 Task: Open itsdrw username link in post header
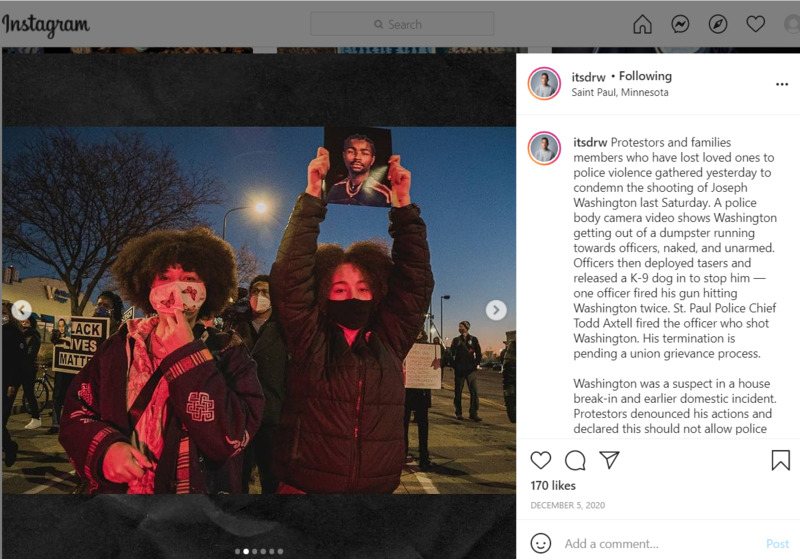coord(588,77)
